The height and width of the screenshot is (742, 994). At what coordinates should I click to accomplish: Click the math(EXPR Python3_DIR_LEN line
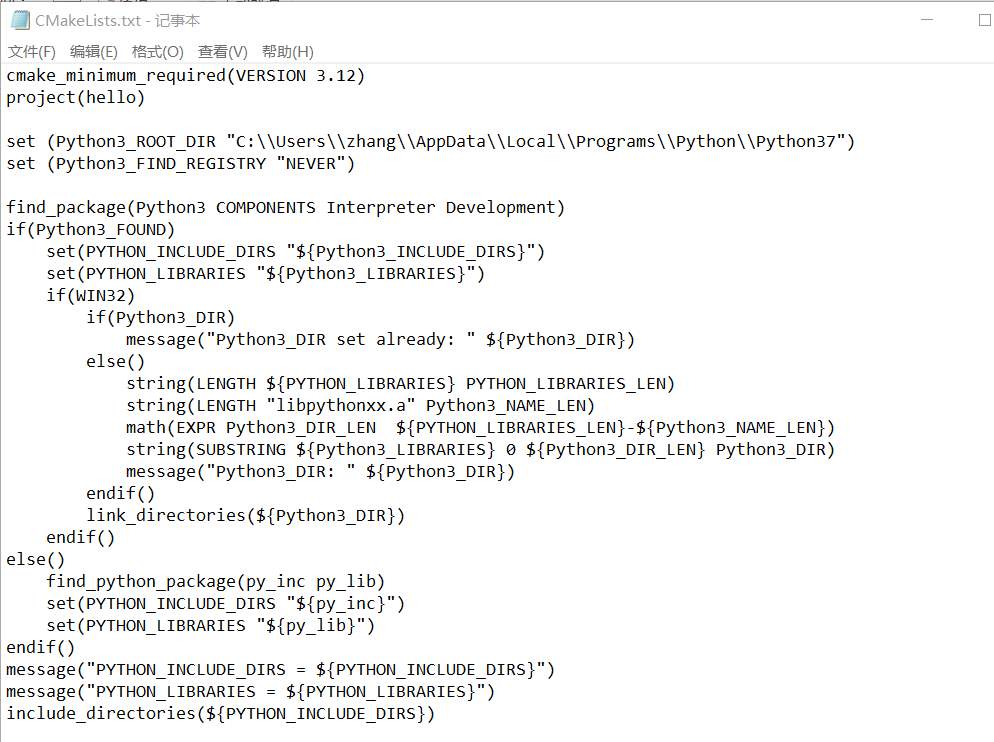pyautogui.click(x=480, y=428)
